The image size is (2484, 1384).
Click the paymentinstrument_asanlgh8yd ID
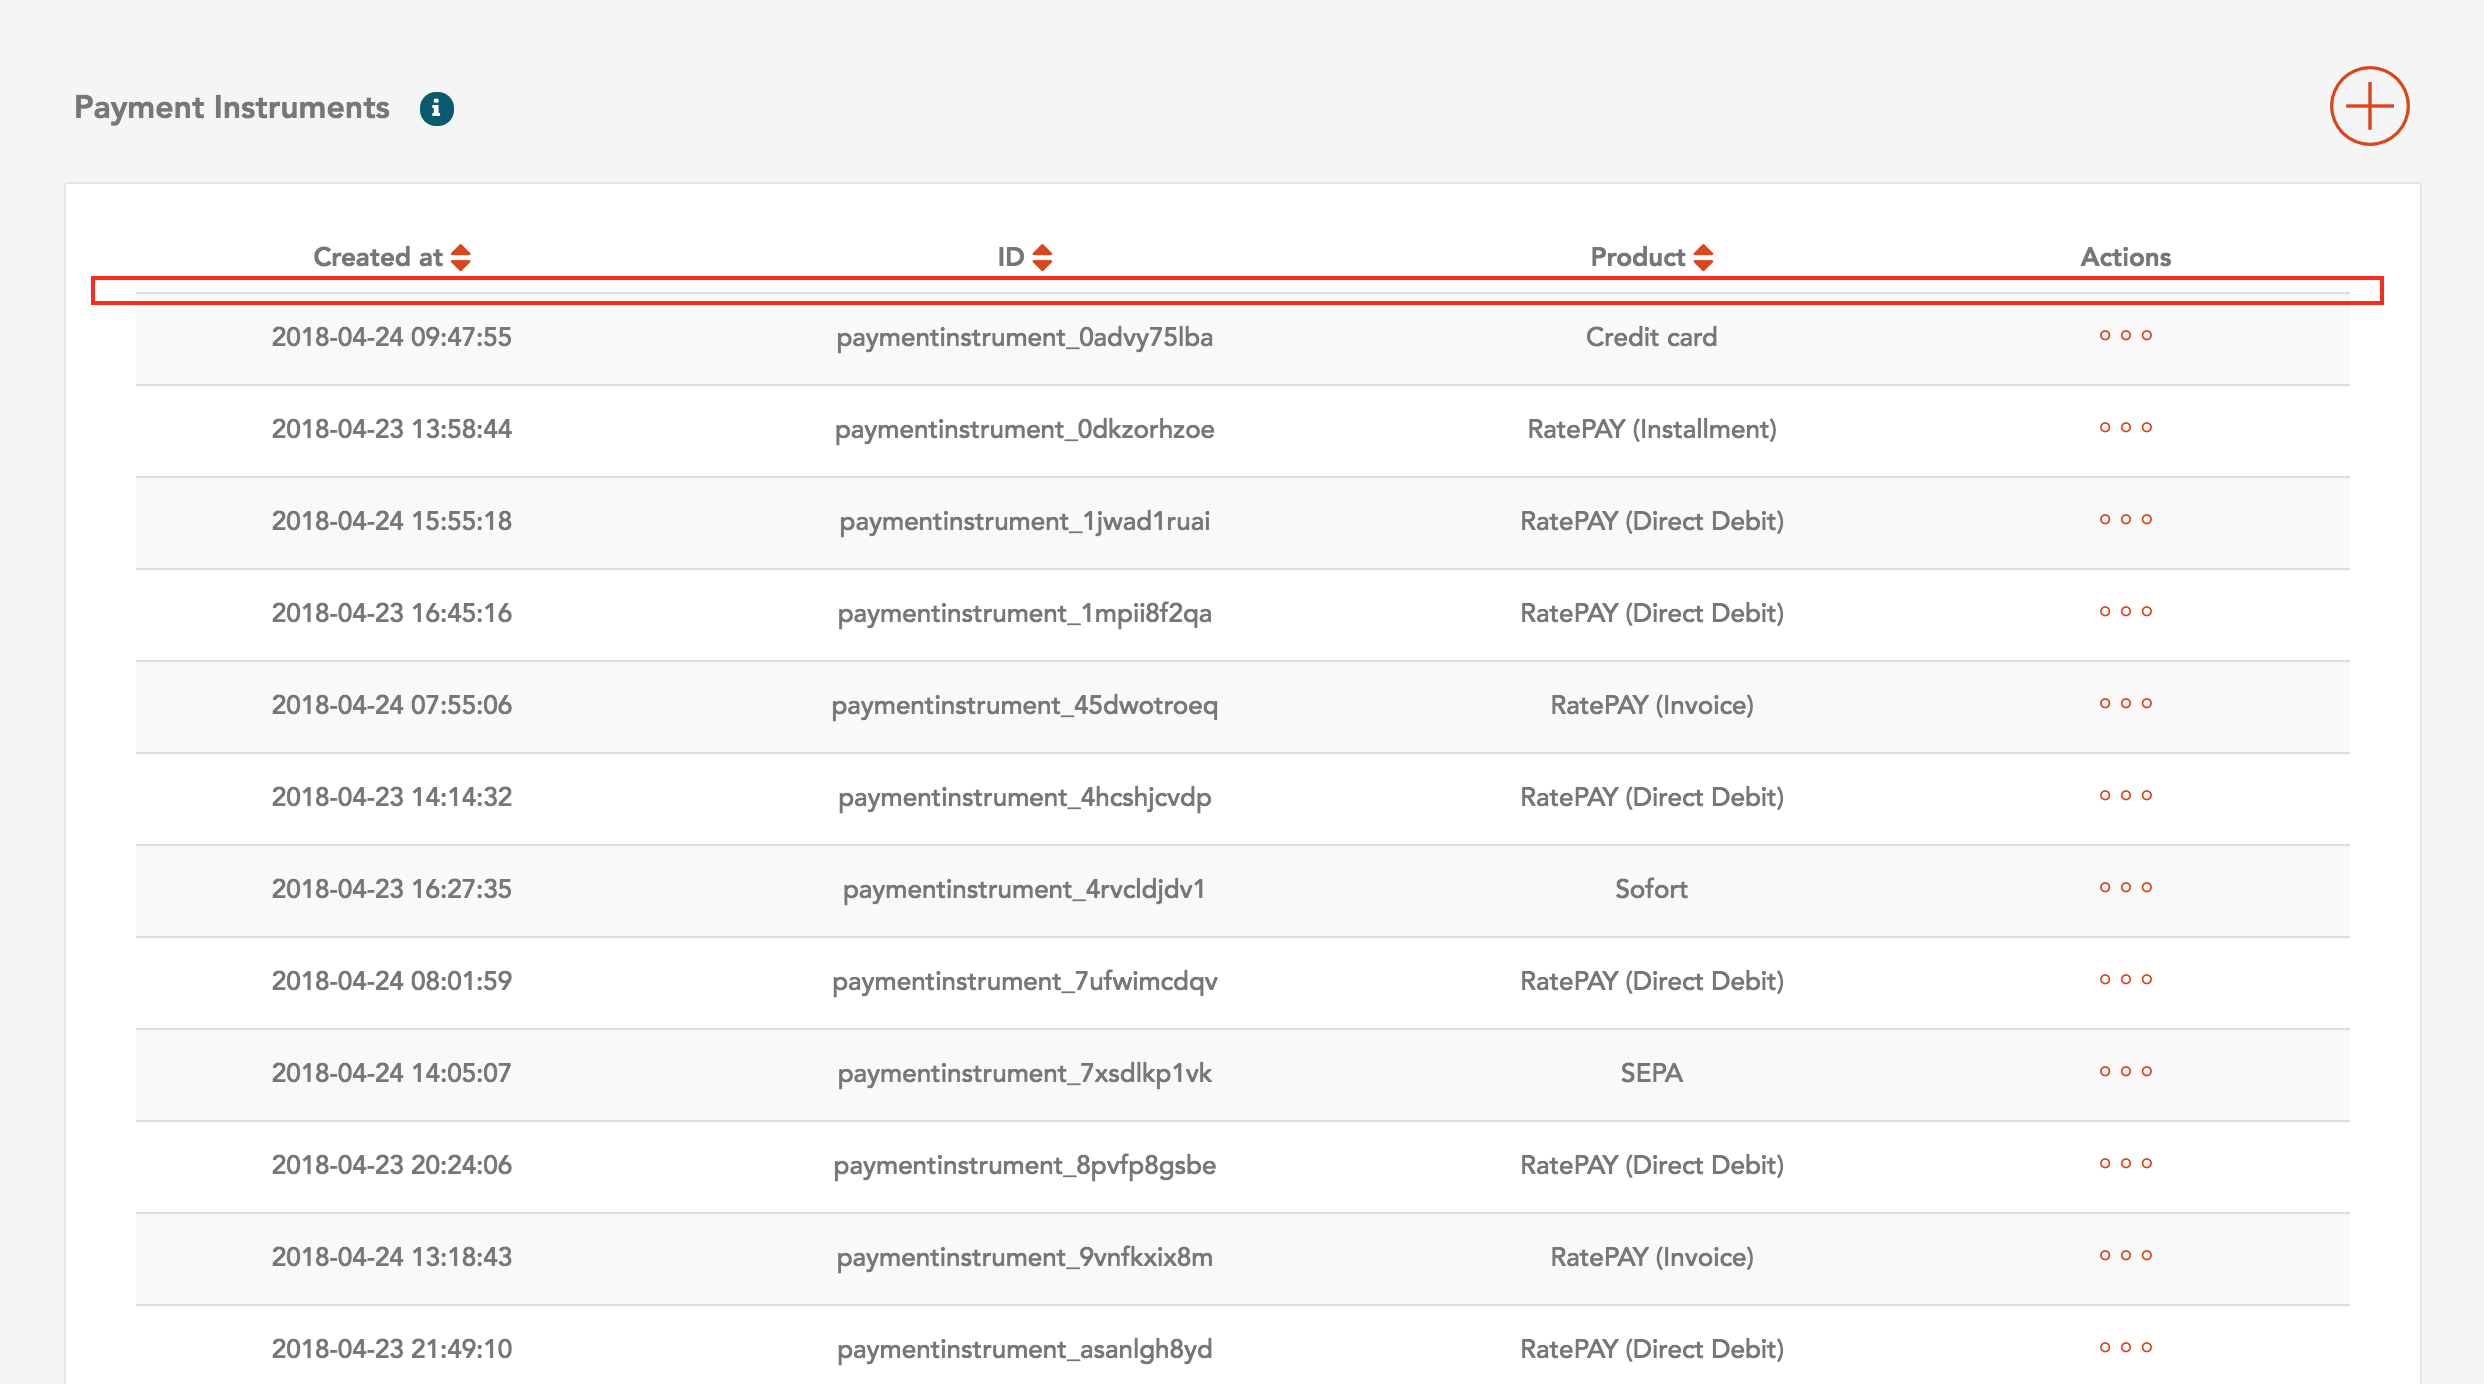tap(1024, 1349)
